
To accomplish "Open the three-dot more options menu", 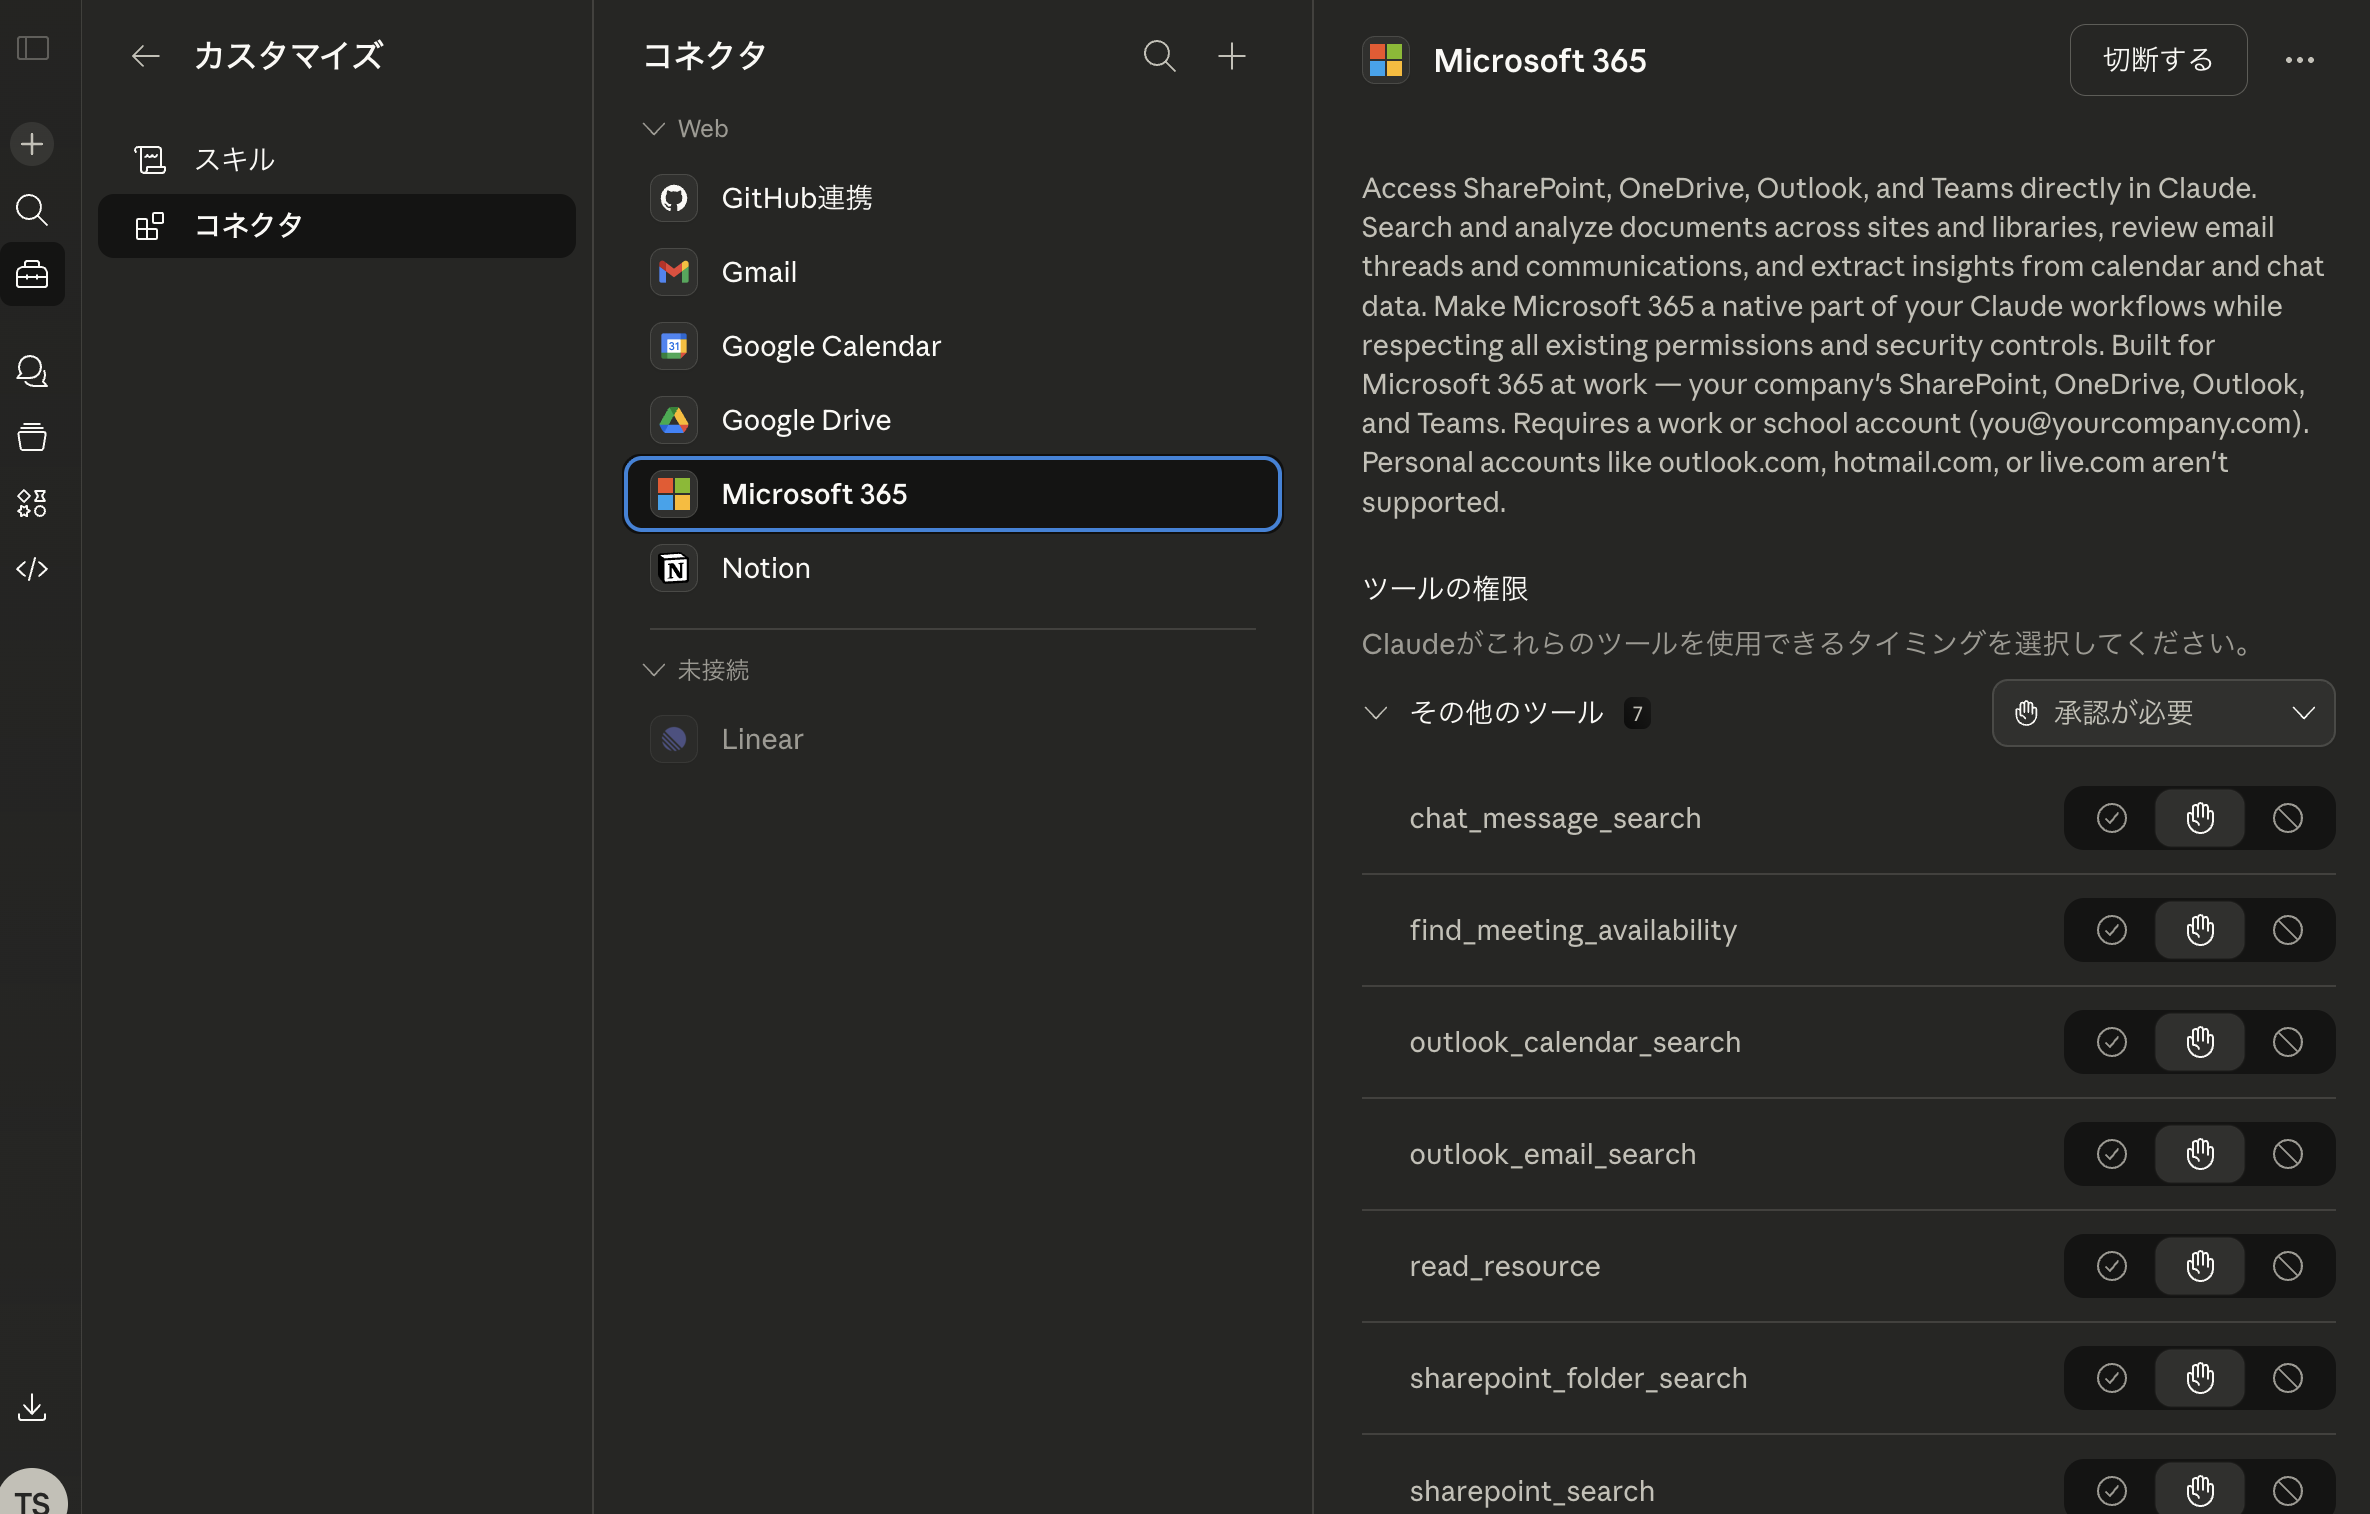I will click(2299, 60).
